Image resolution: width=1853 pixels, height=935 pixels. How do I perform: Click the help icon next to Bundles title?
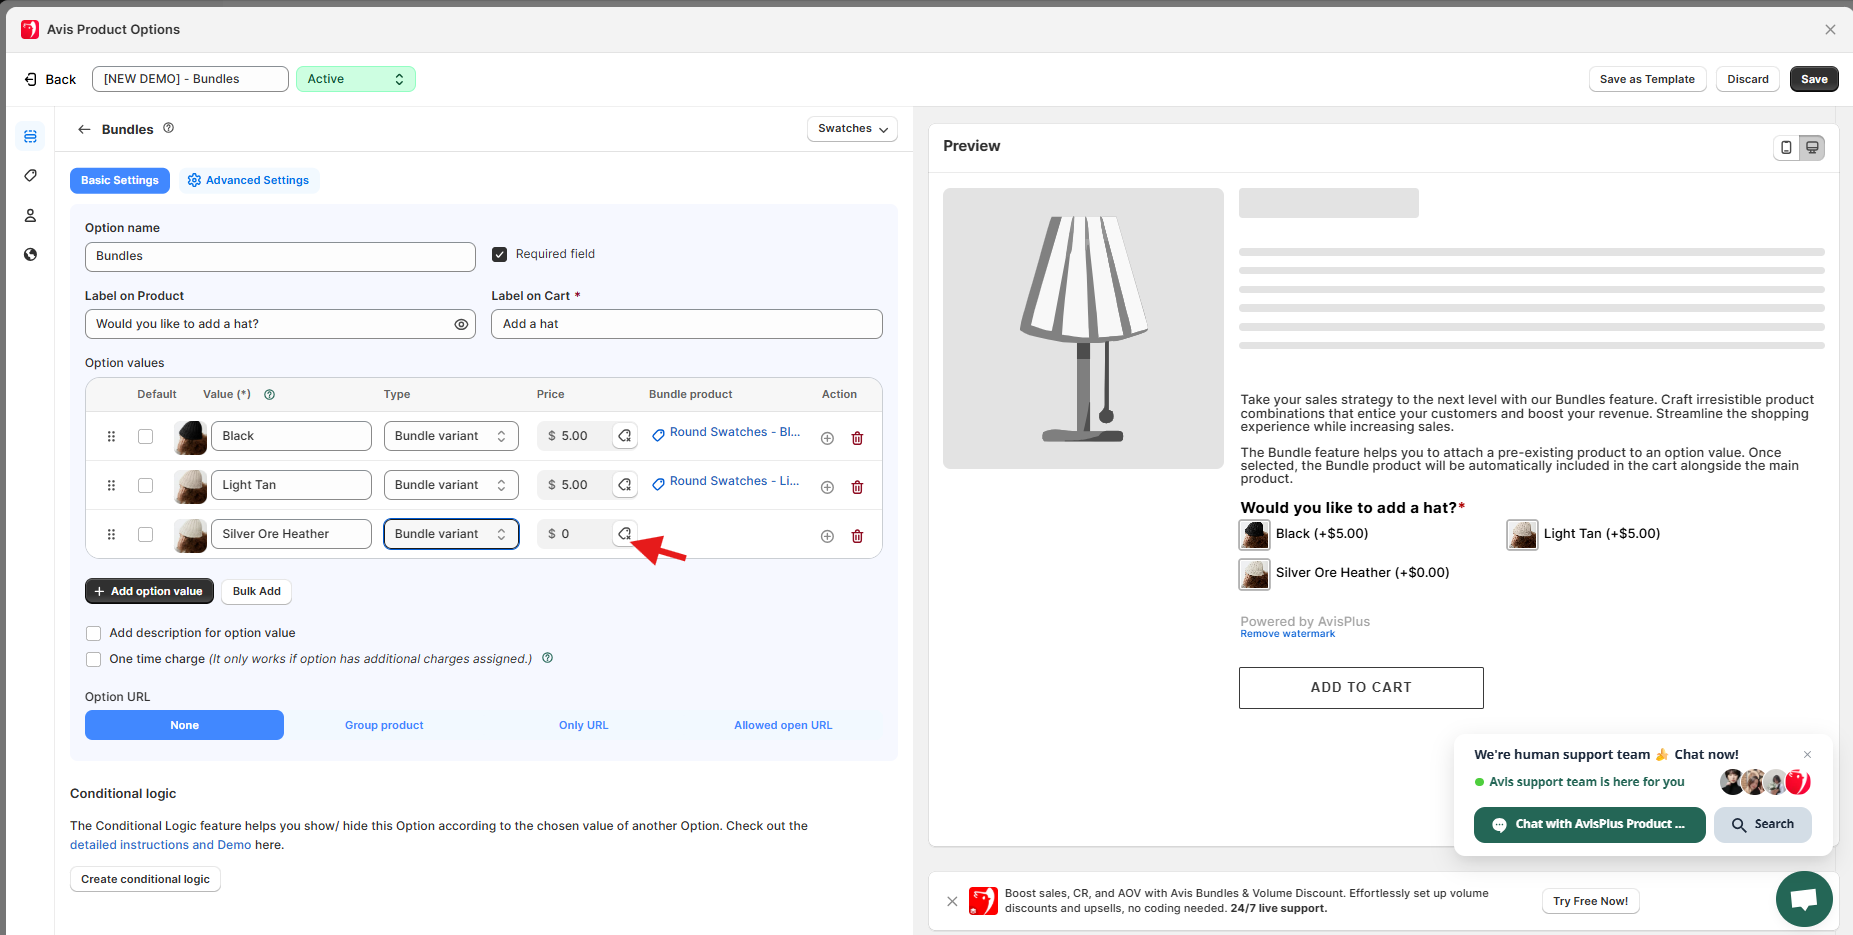pyautogui.click(x=168, y=128)
